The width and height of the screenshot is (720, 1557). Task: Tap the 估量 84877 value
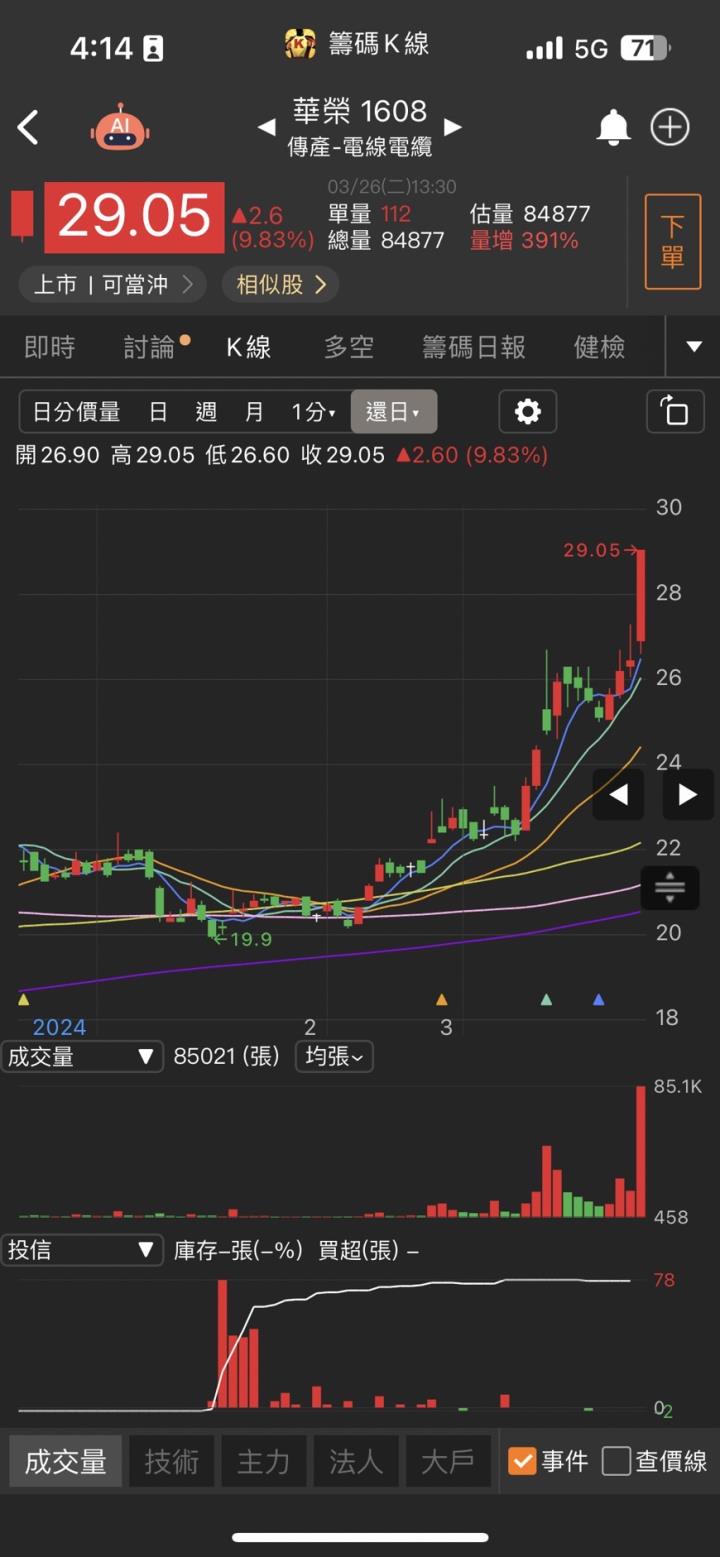click(x=530, y=214)
